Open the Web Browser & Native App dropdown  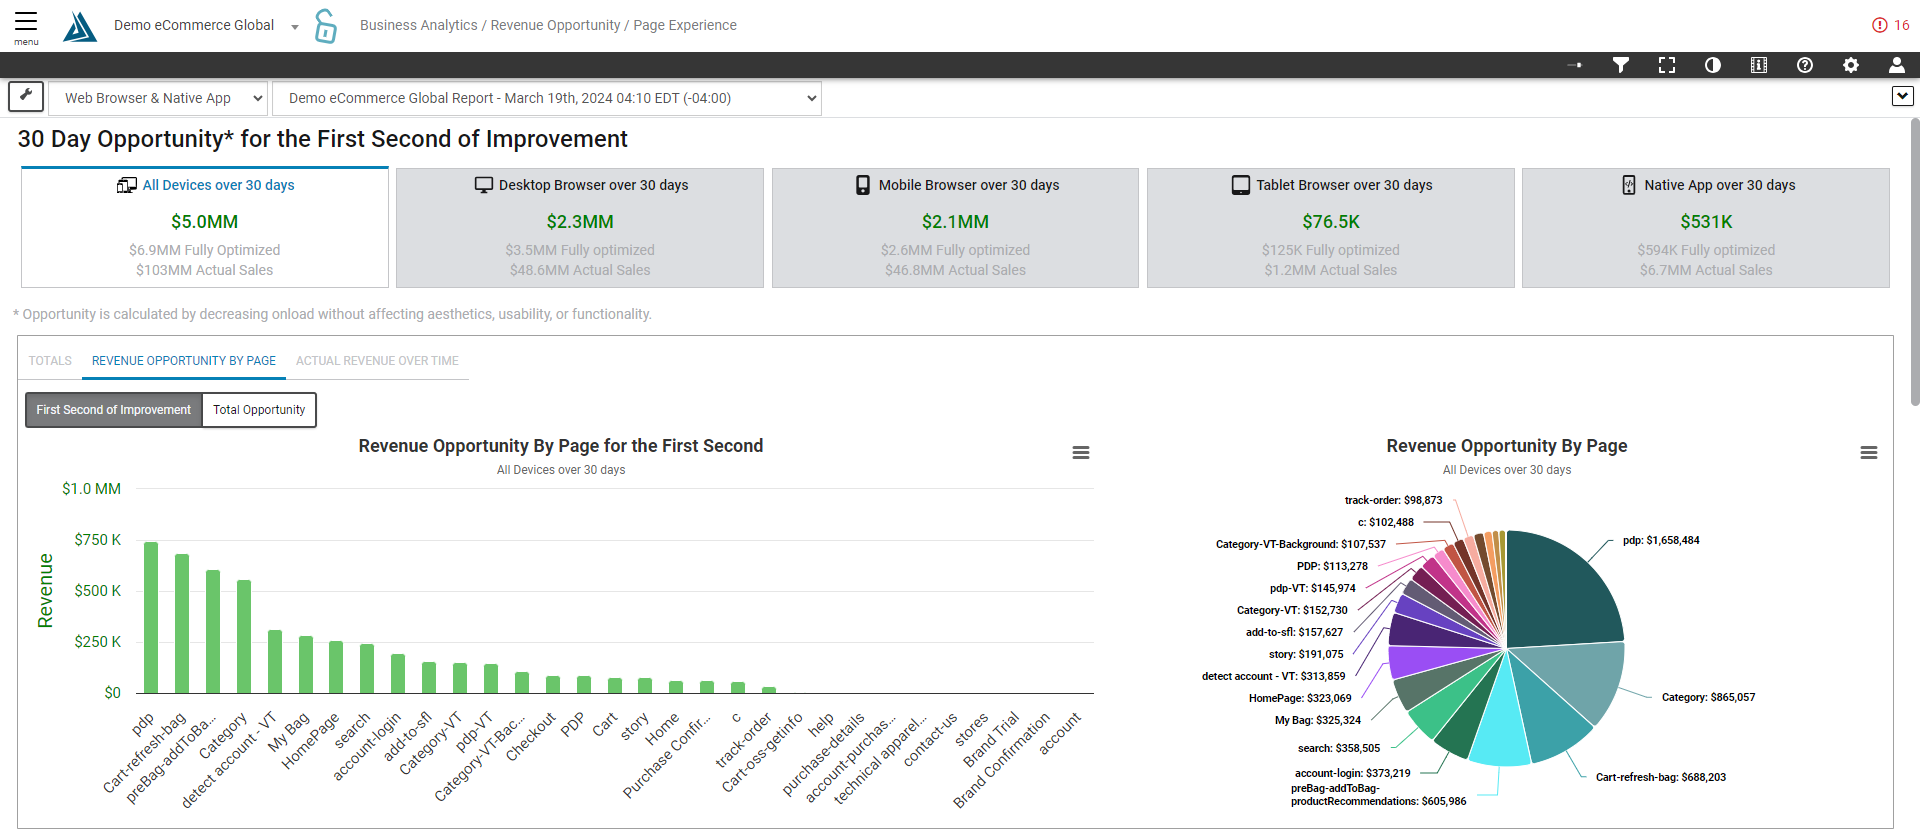click(158, 98)
